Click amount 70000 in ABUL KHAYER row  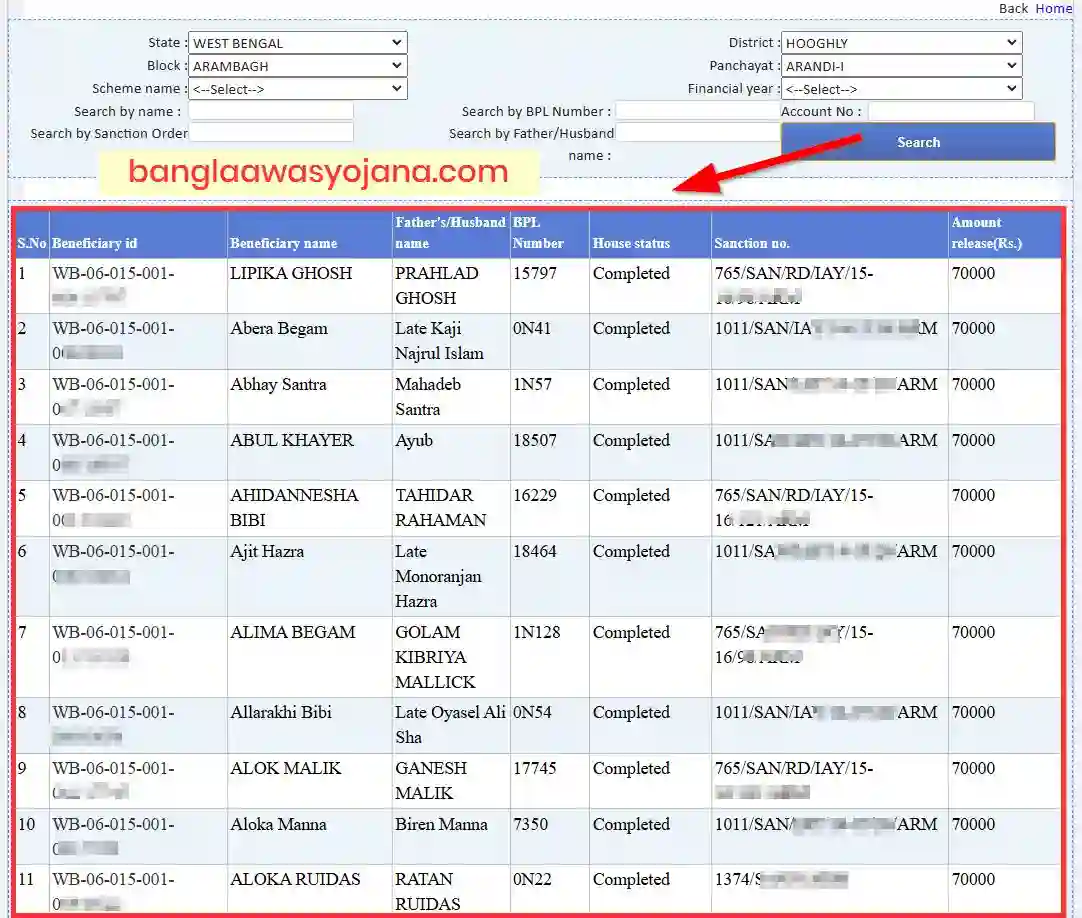(x=974, y=440)
